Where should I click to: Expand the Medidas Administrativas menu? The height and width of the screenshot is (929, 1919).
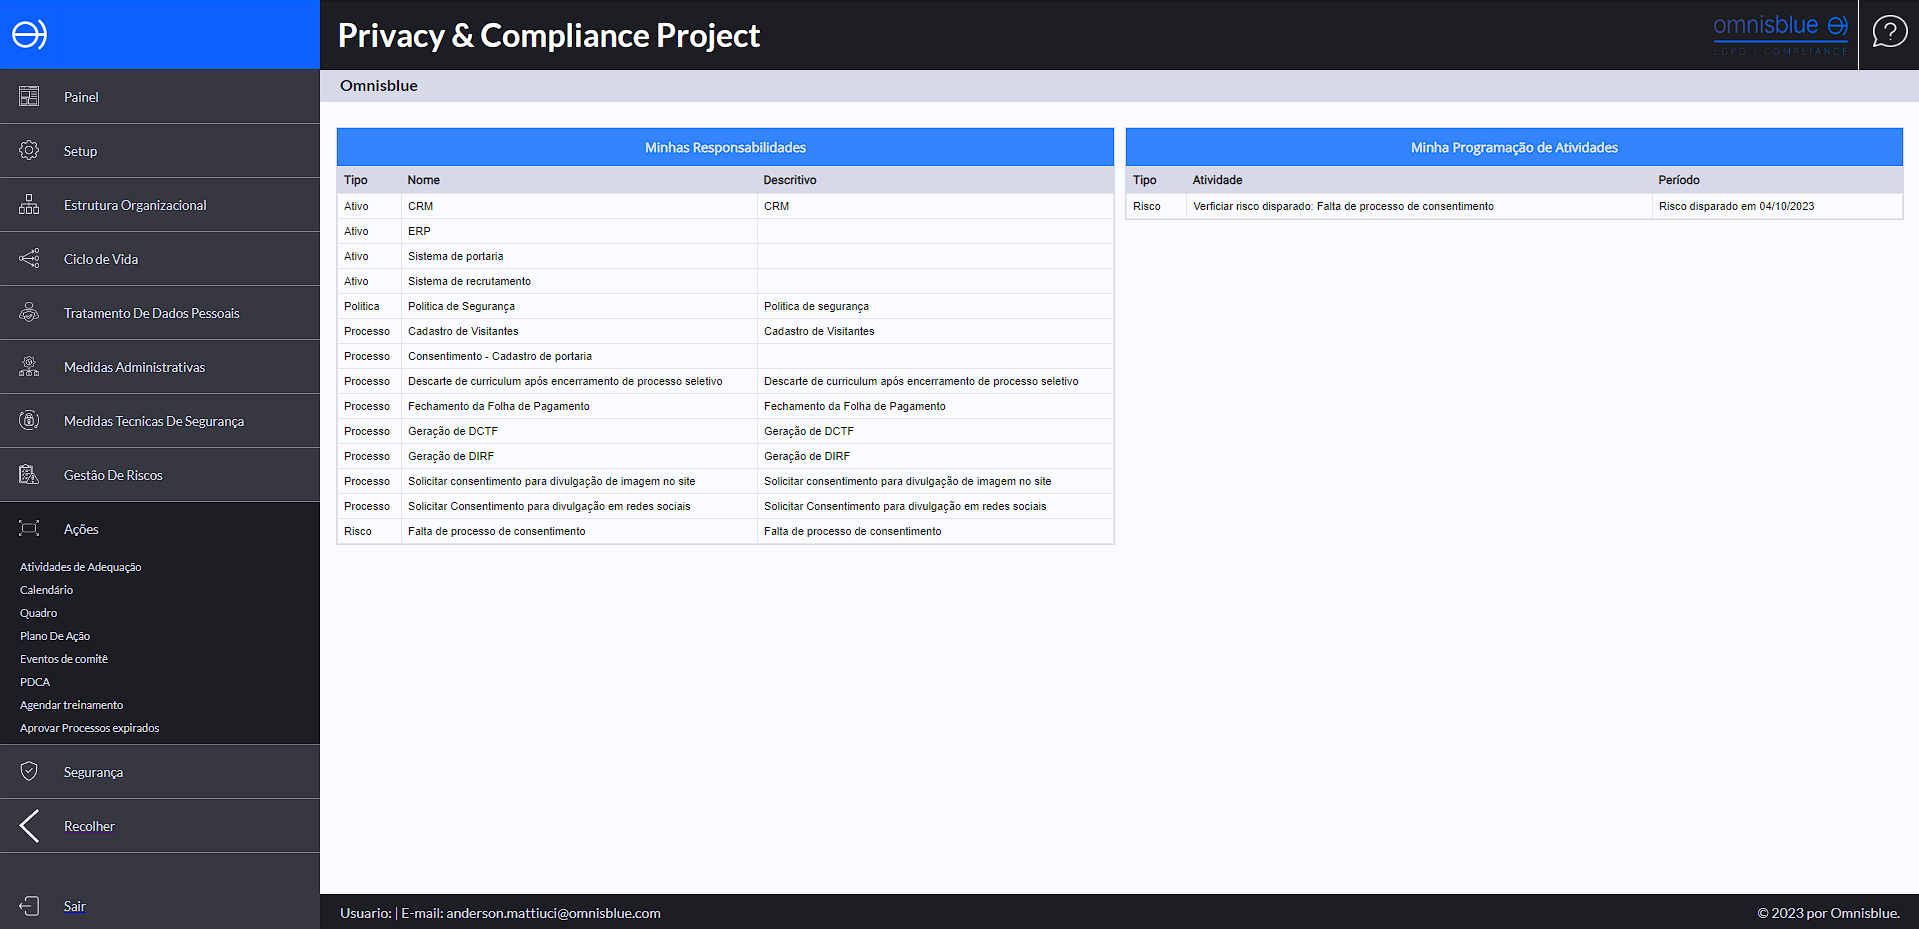coord(134,367)
